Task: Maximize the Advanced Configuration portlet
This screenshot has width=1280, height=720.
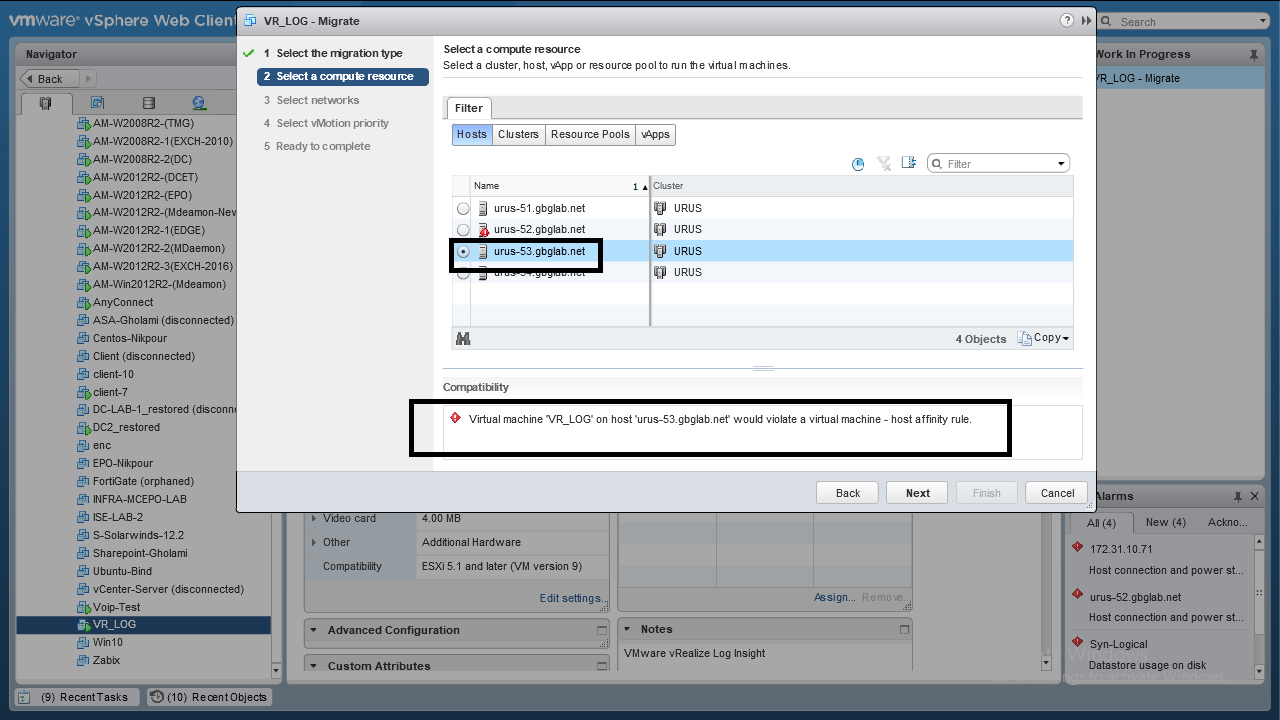Action: pyautogui.click(x=602, y=630)
